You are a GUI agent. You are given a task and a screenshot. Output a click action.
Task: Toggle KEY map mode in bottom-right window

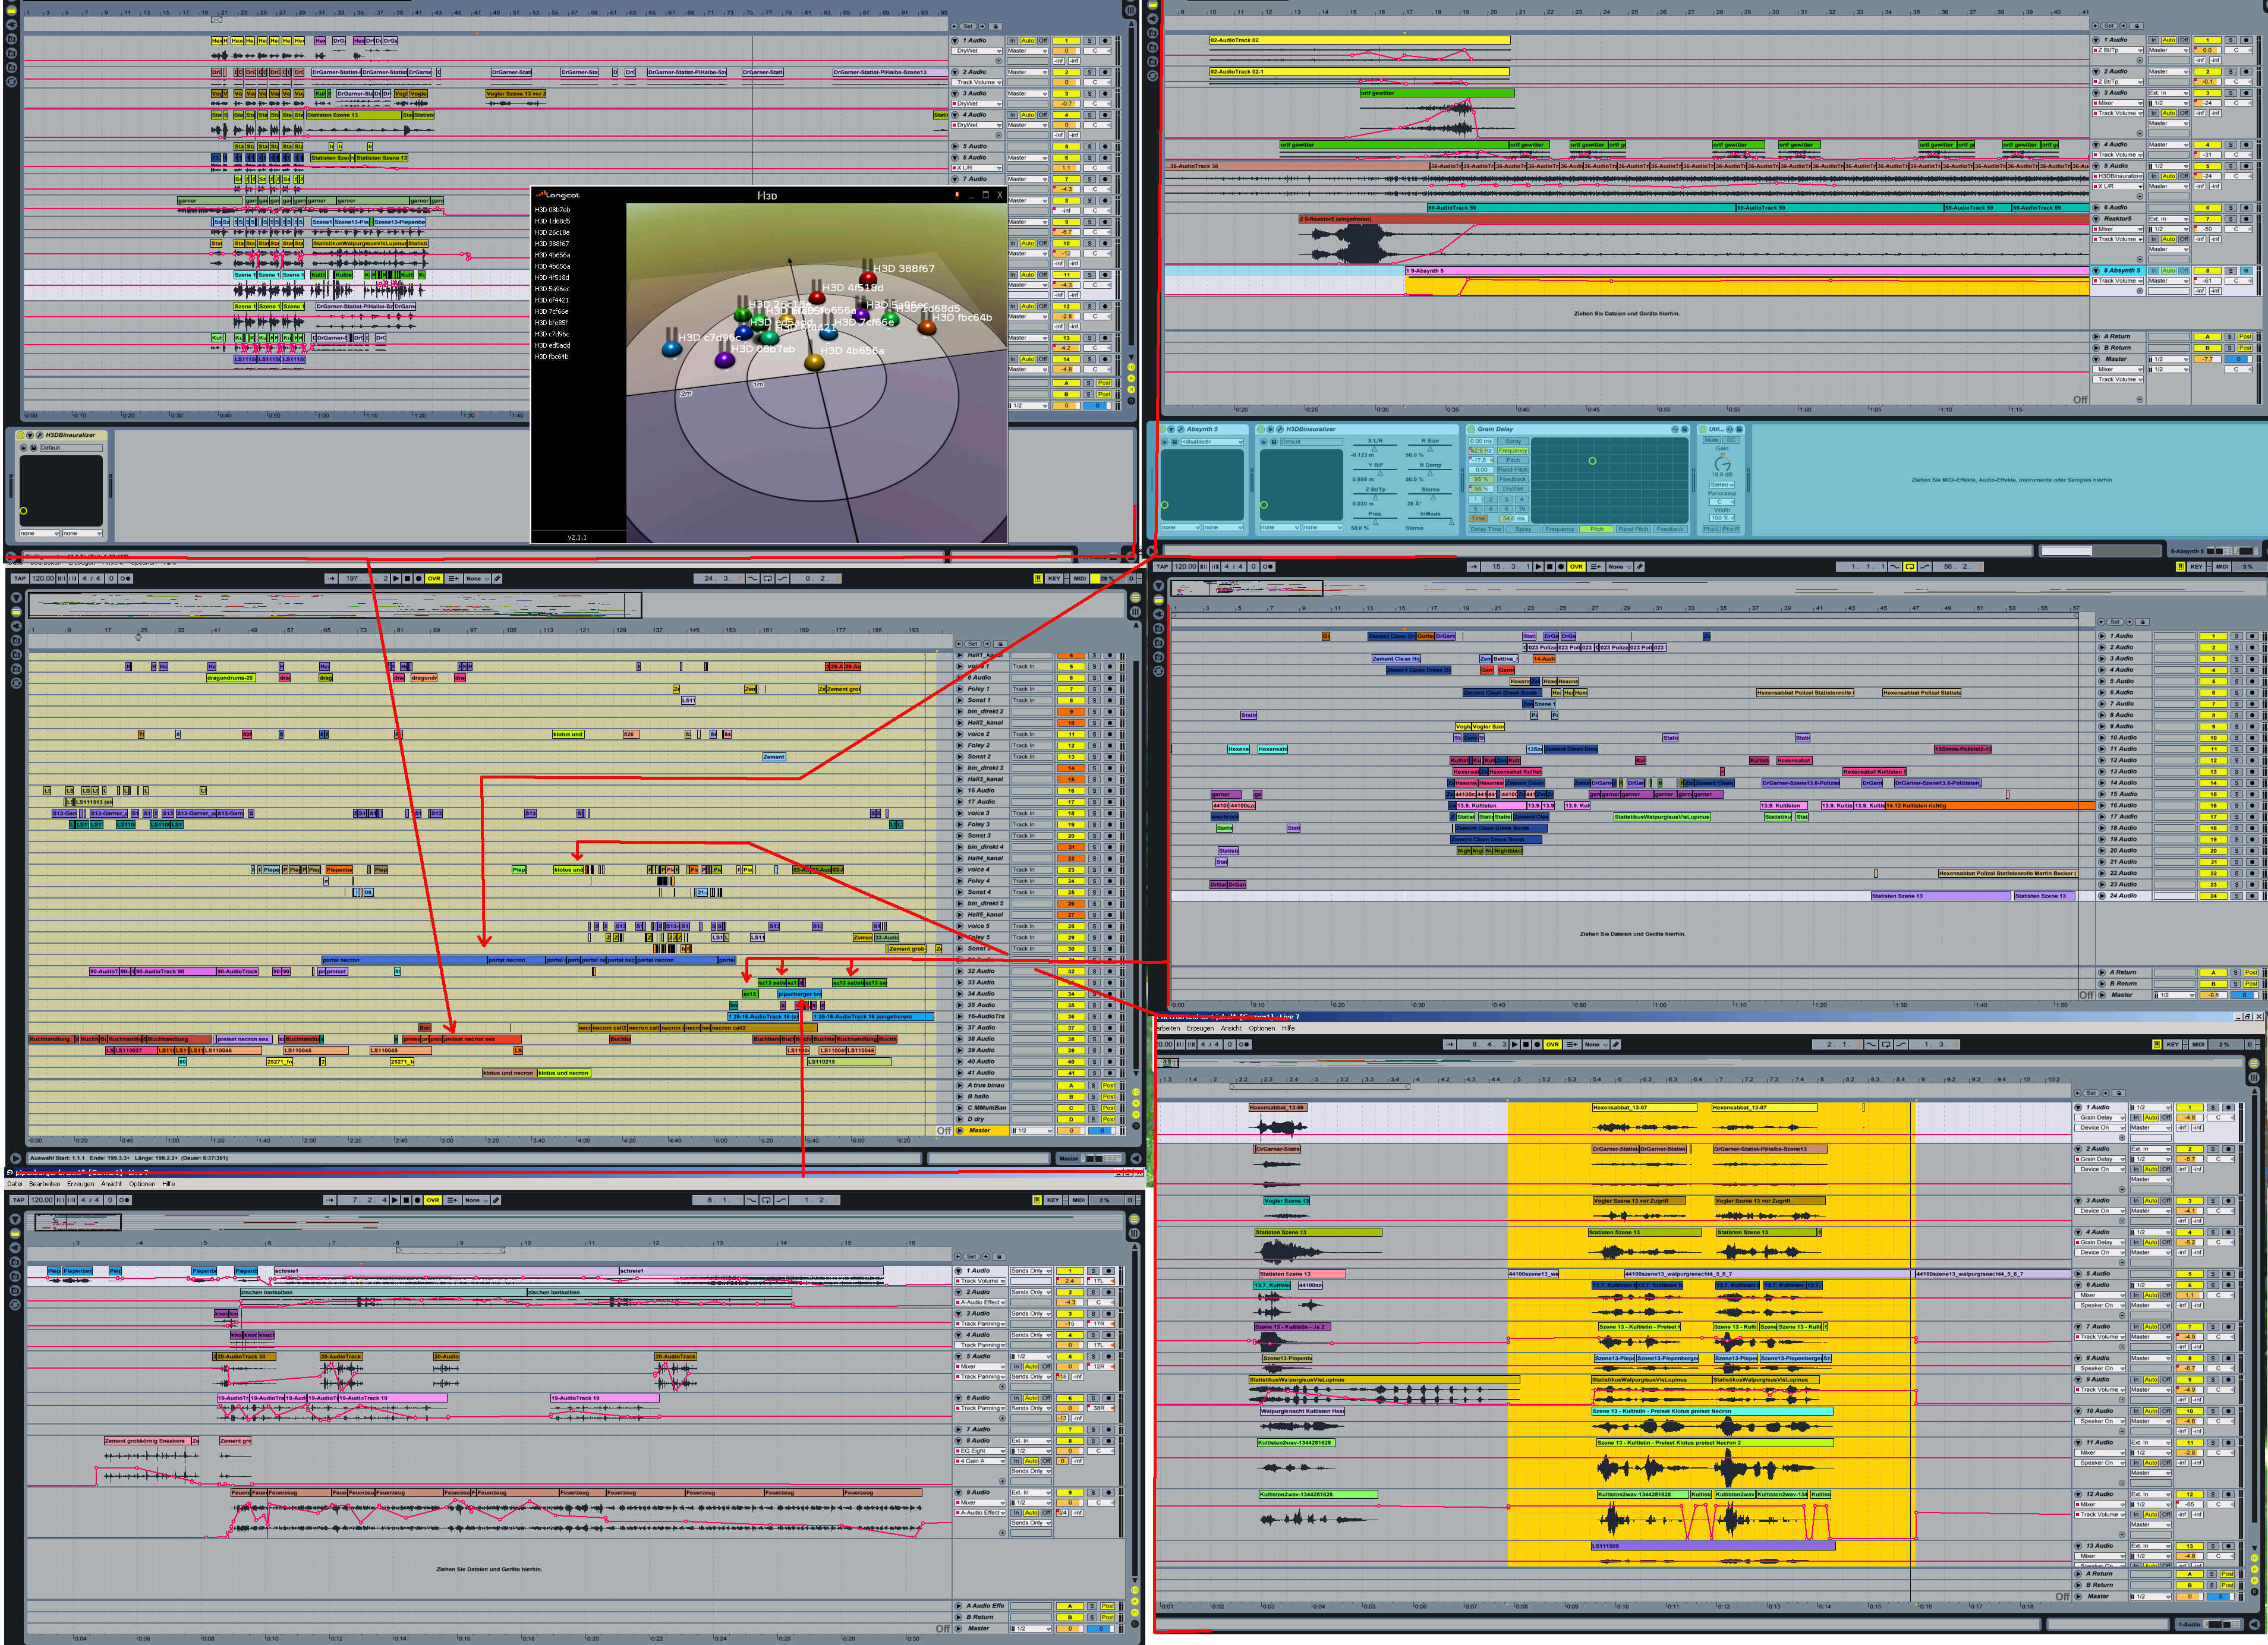tap(2172, 1044)
